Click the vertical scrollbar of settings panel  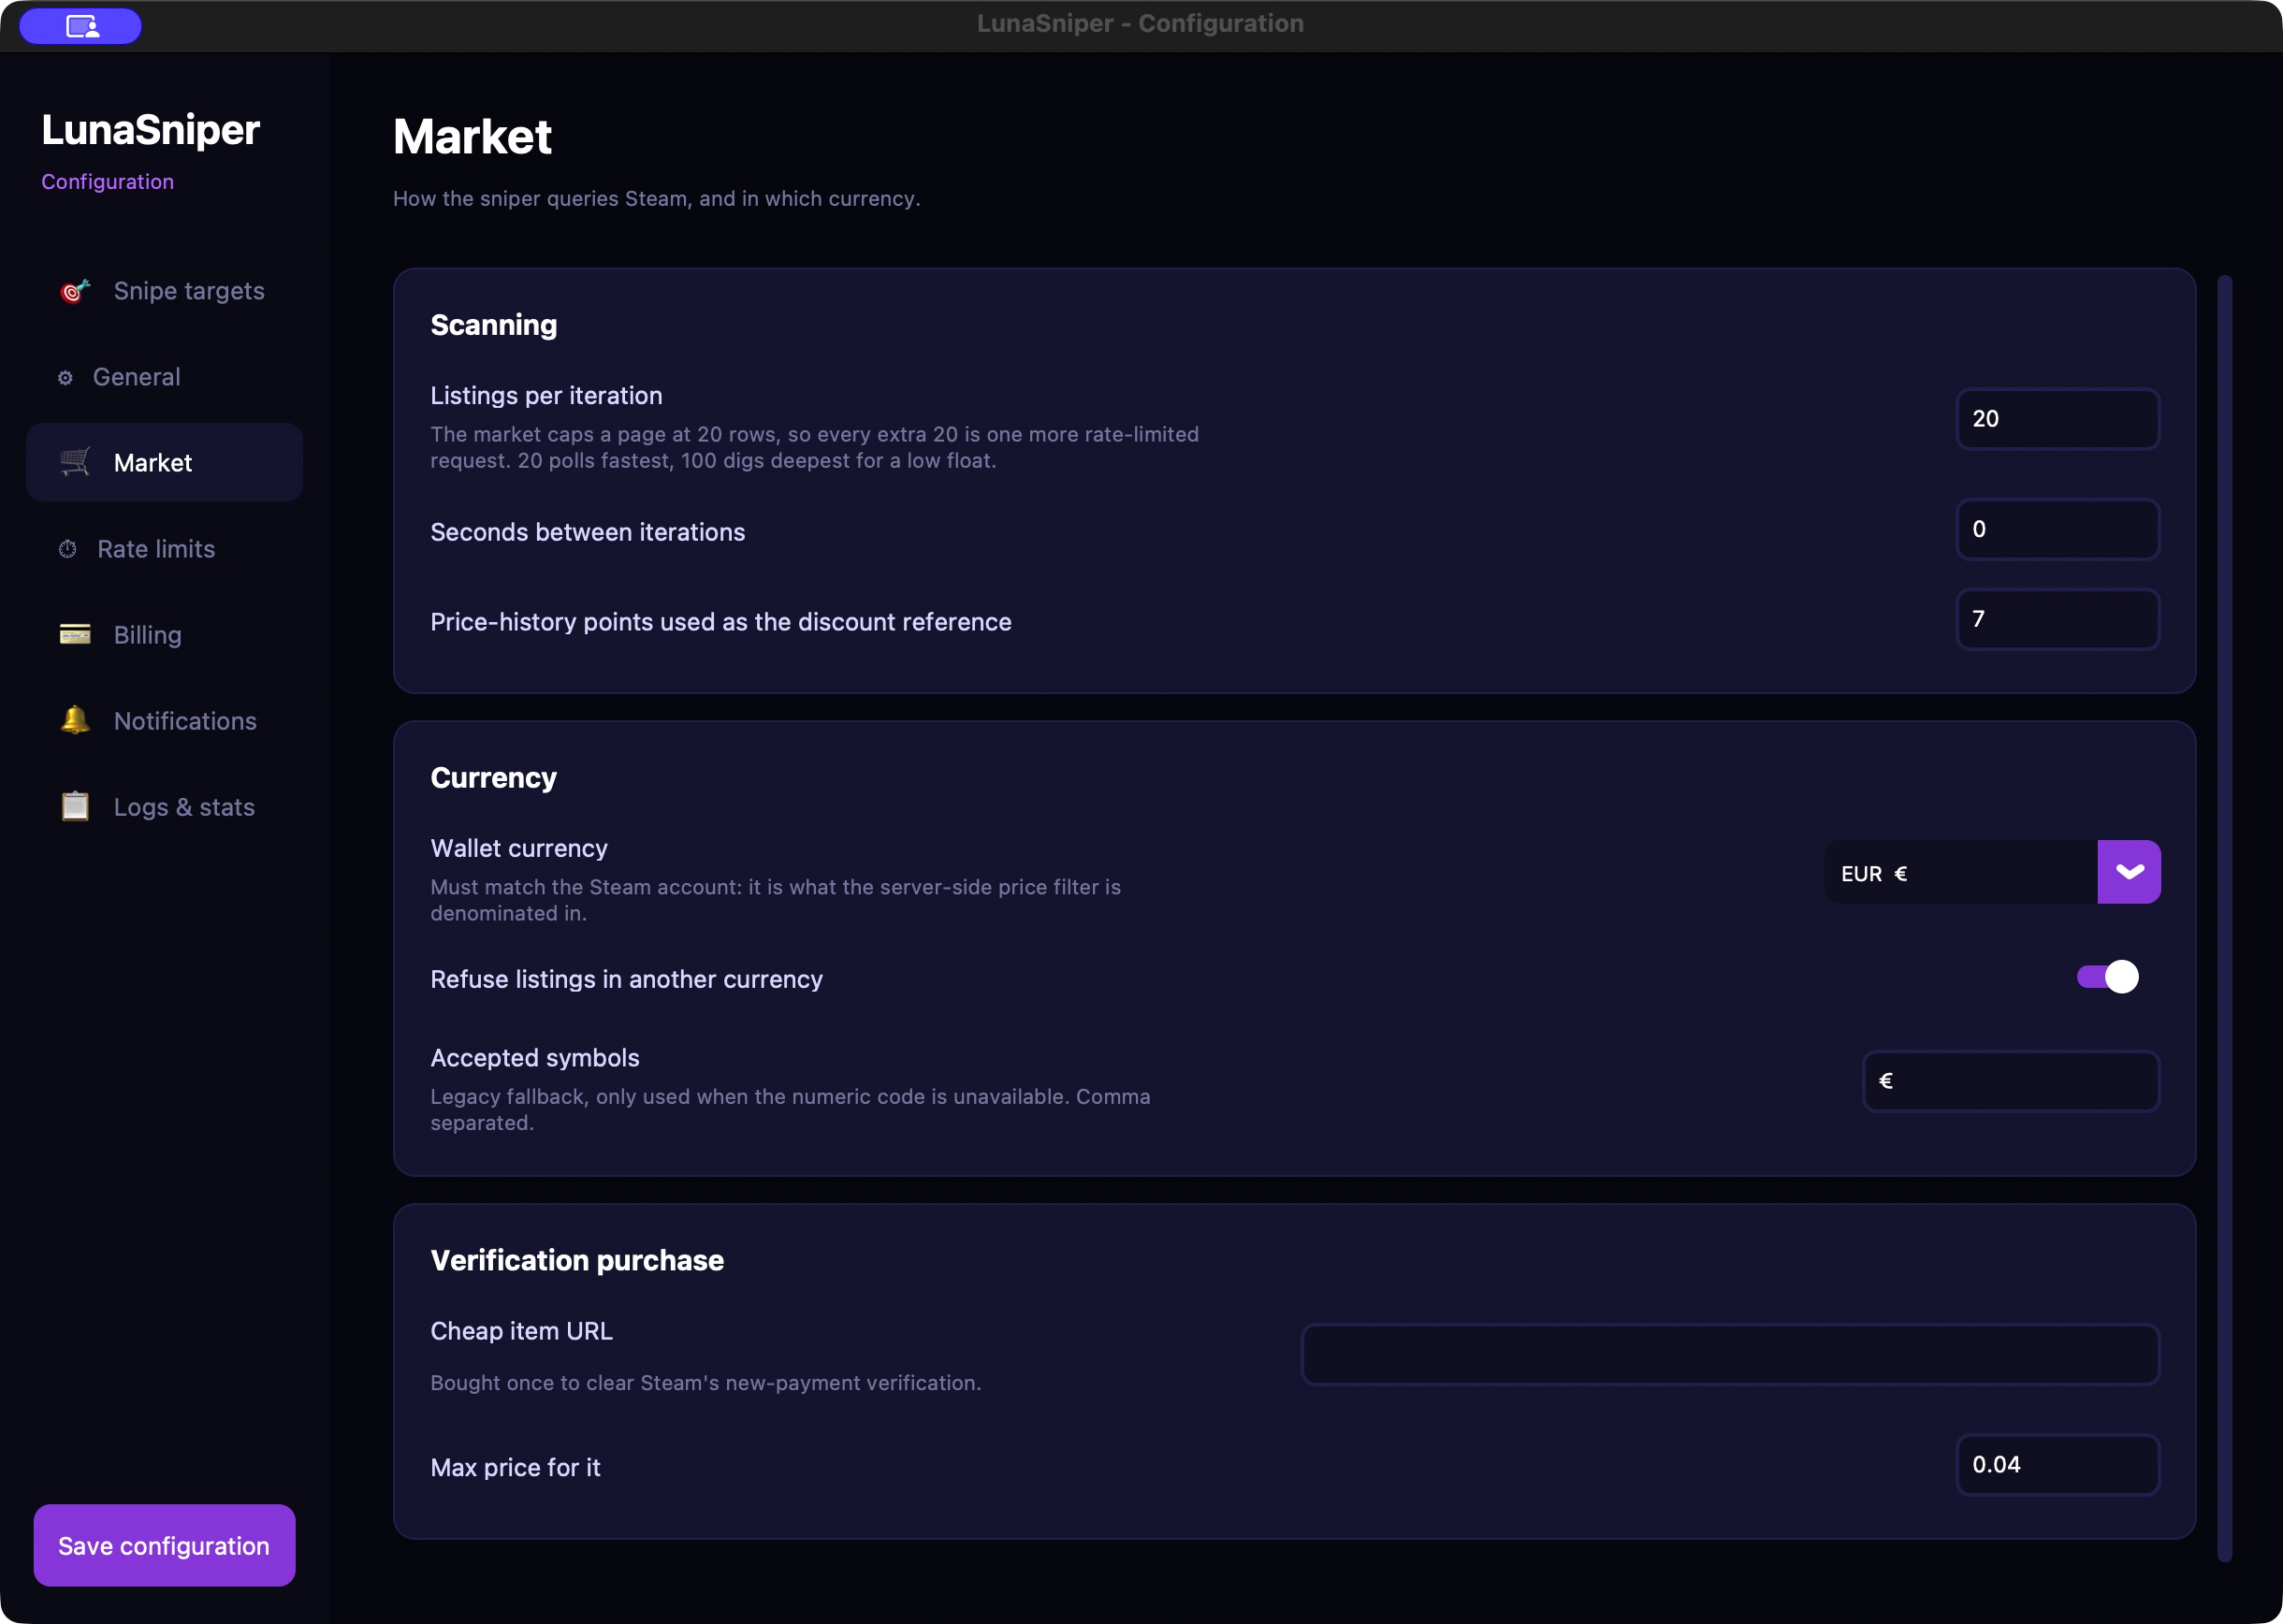[2224, 918]
